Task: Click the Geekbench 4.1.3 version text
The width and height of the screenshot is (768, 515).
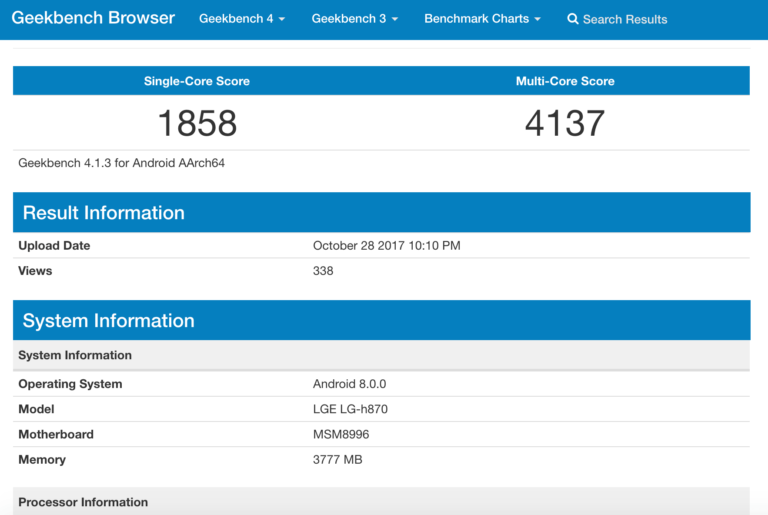Action: pos(121,162)
